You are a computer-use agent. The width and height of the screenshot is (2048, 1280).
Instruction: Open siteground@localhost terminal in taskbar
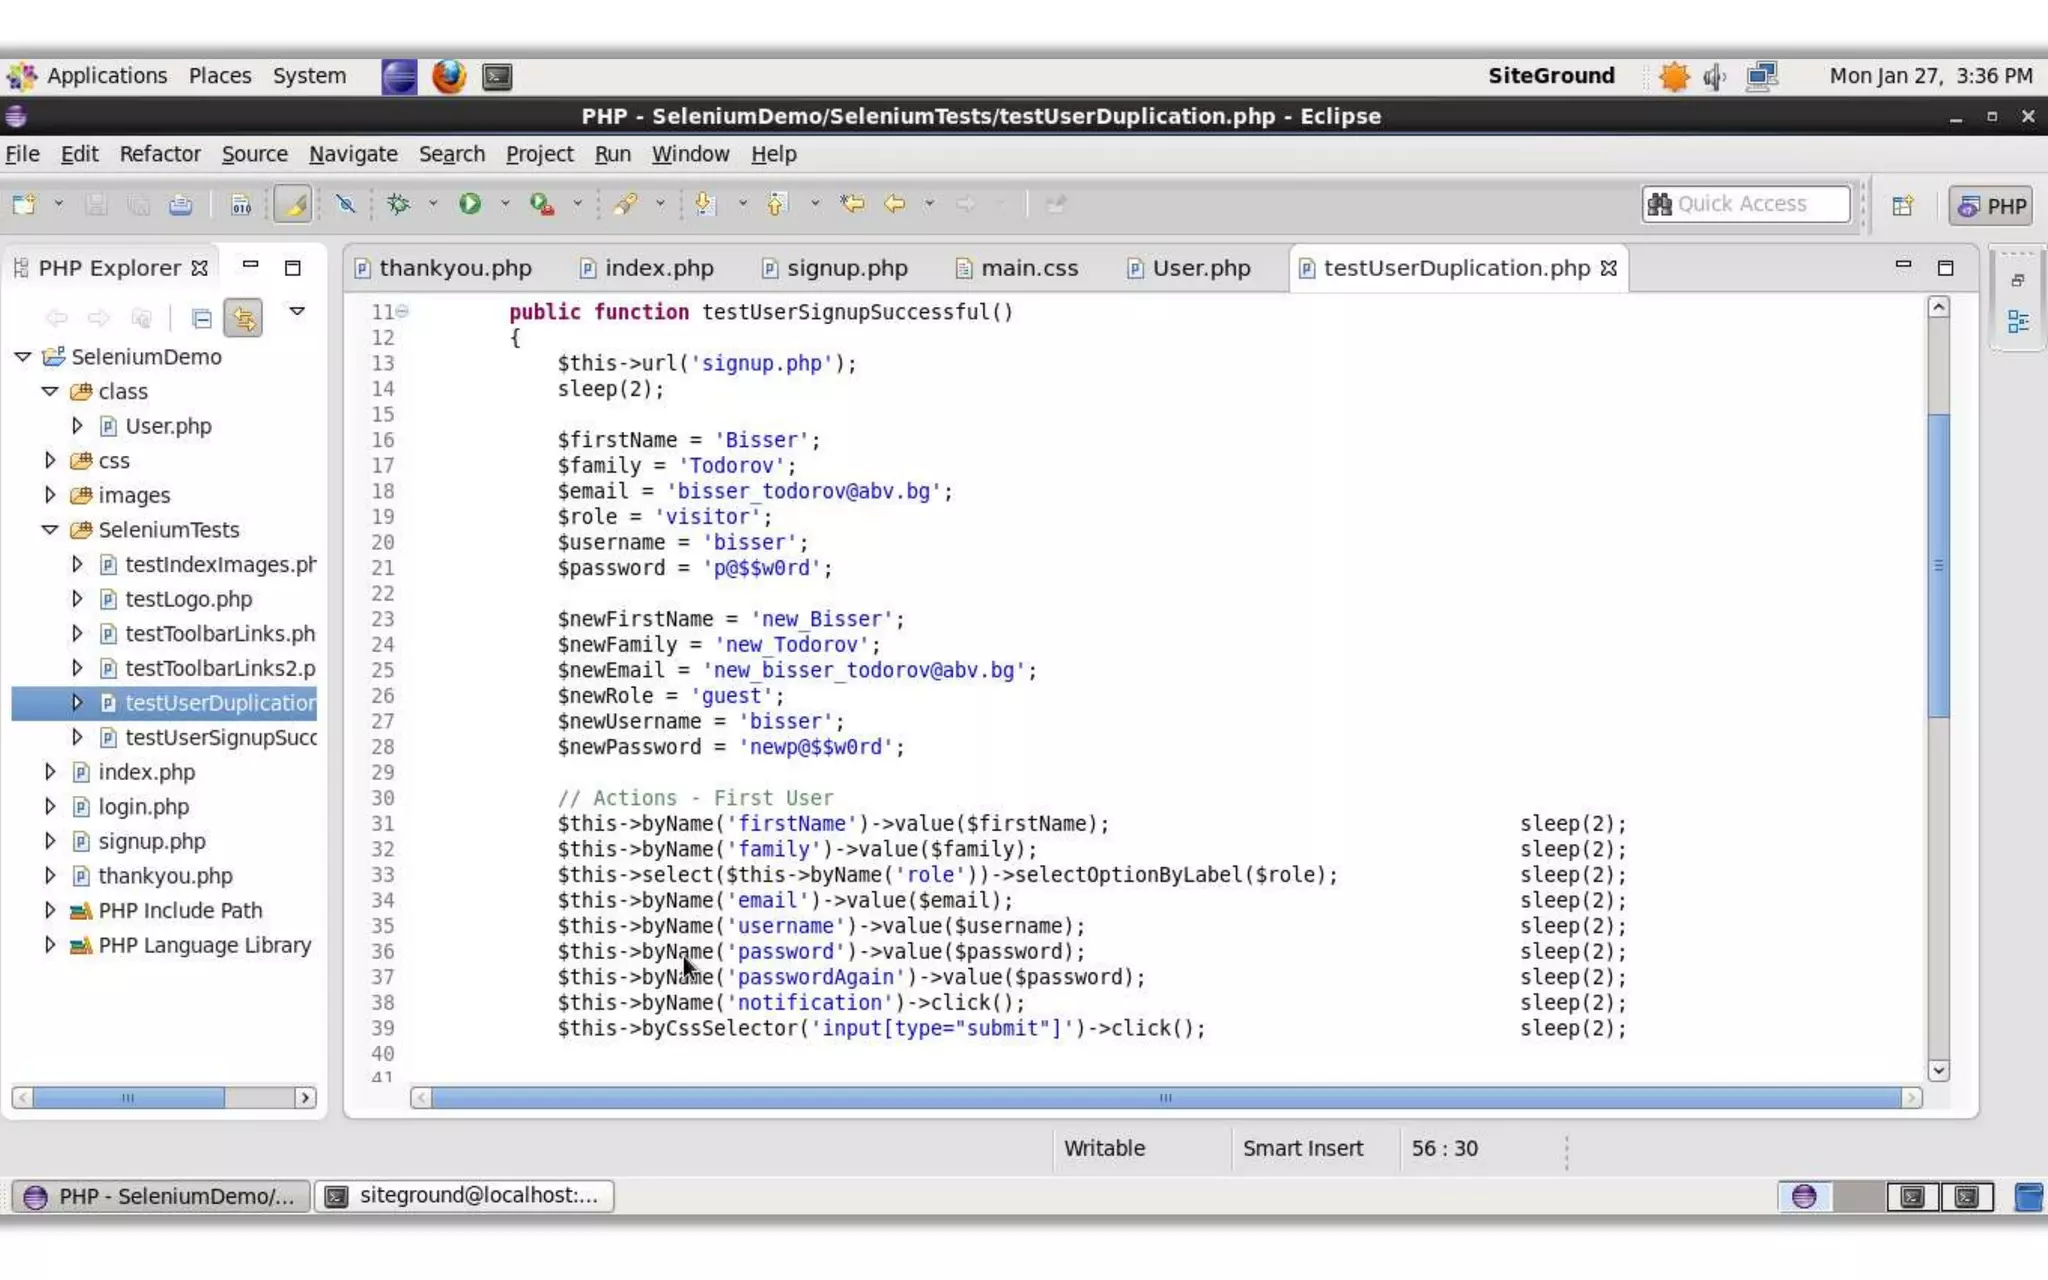464,1196
